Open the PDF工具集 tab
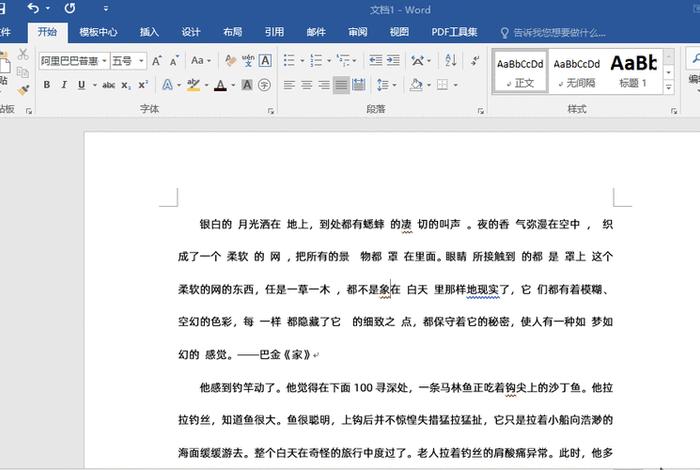The height and width of the screenshot is (470, 700). coord(454,32)
